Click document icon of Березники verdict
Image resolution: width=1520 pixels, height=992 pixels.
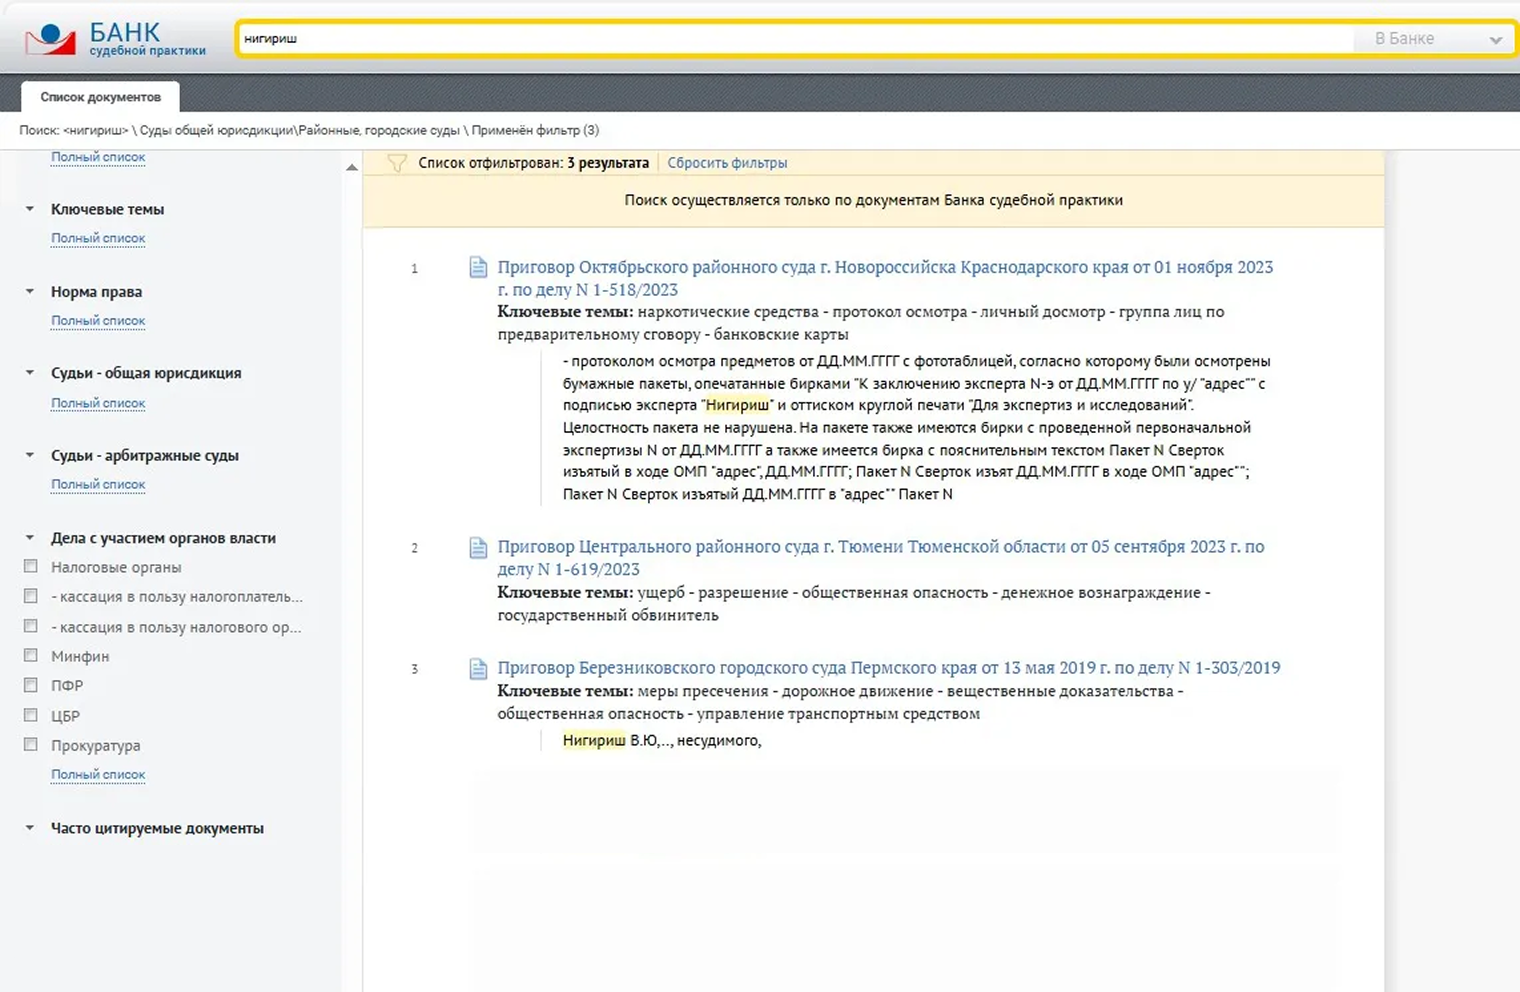click(478, 668)
